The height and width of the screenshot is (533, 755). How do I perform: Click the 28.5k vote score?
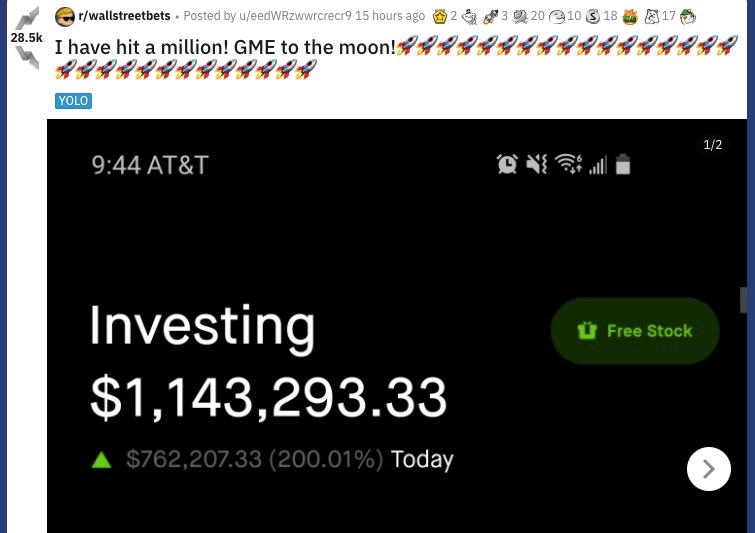click(26, 38)
